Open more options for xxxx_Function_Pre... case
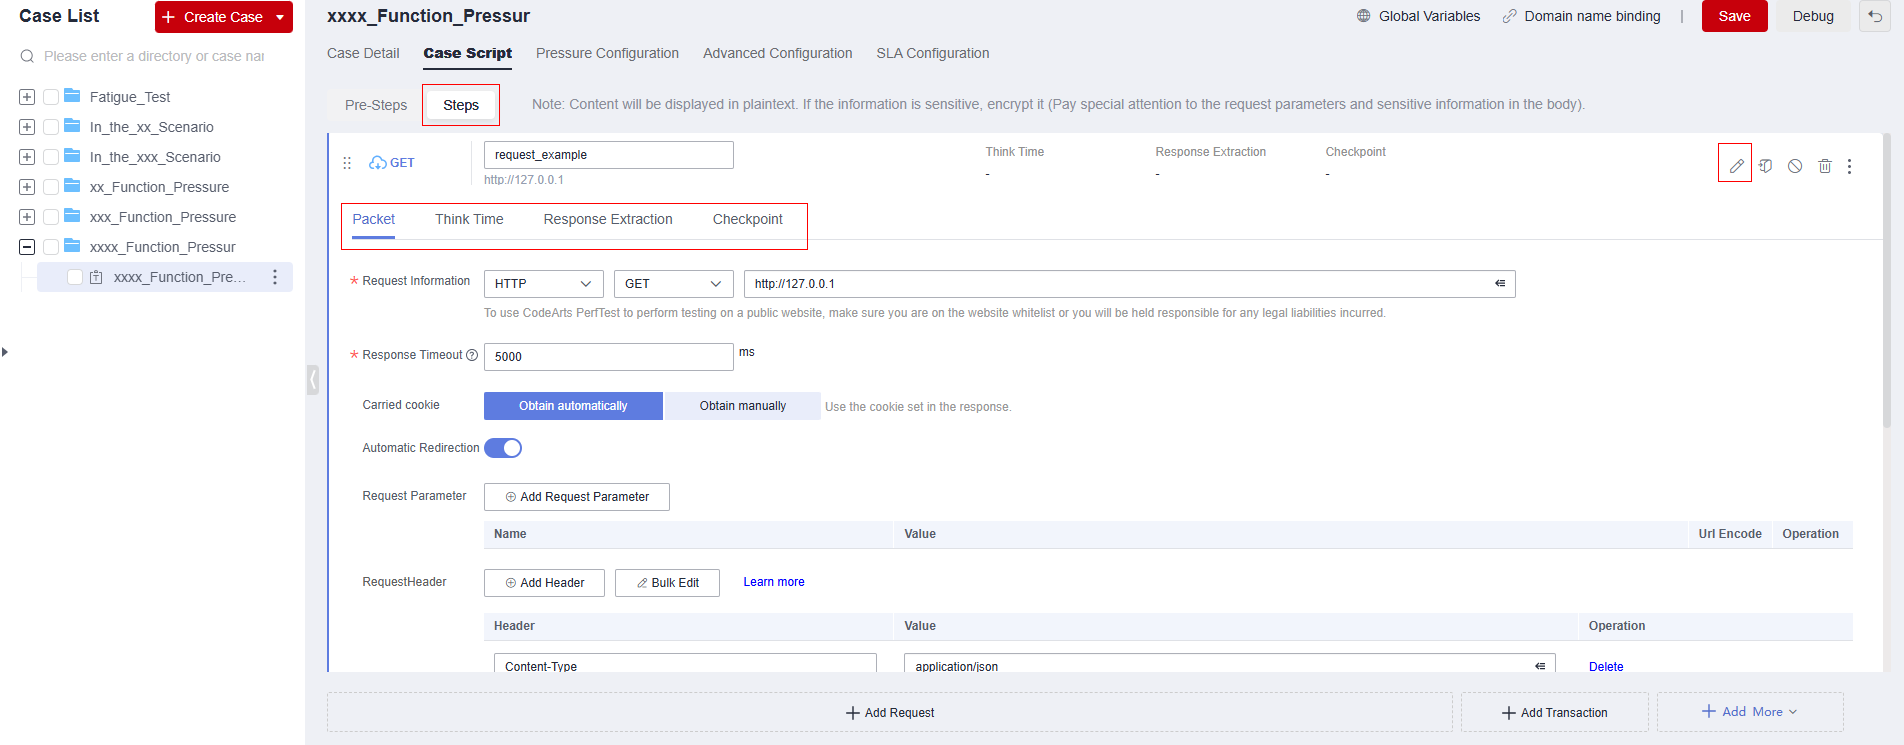Screen dimensions: 1904x745 [x=275, y=277]
